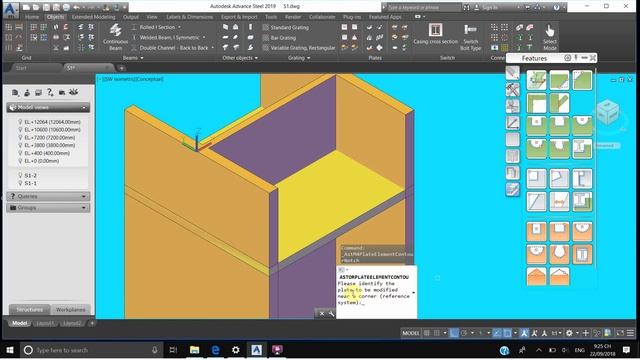Toggle grid display on the status bar

tap(427, 333)
